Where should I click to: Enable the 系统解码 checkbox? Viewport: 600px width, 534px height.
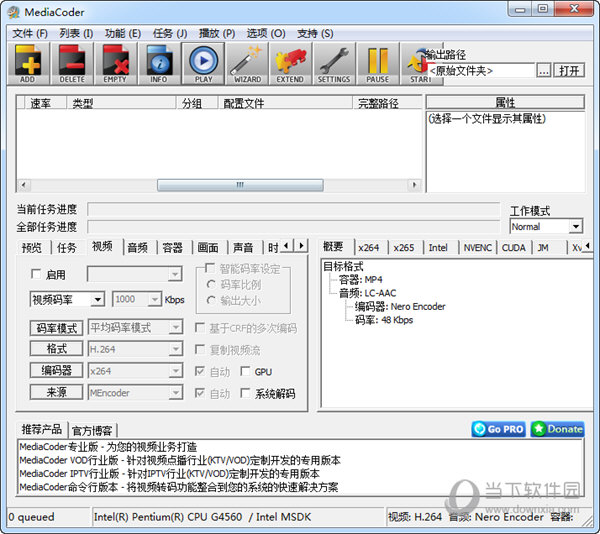tap(245, 393)
